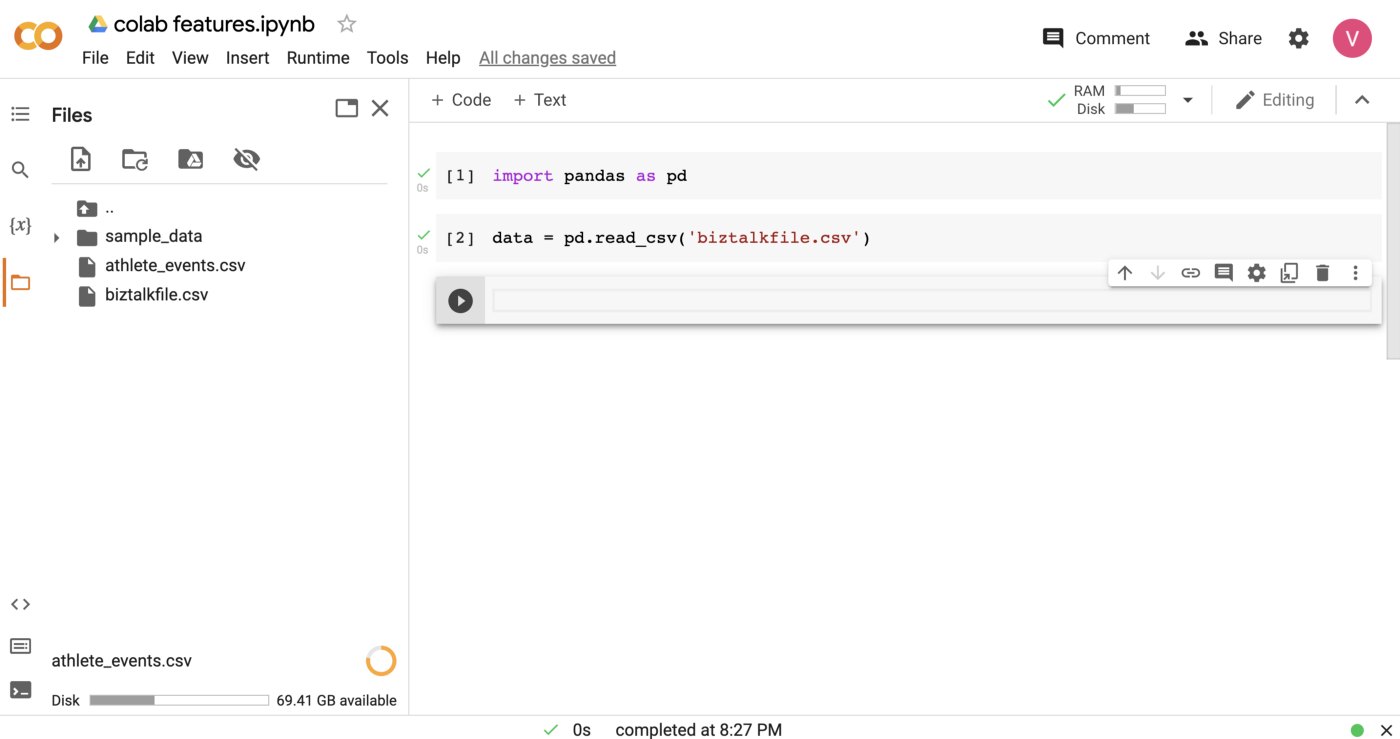Open the user account avatar V
This screenshot has width=1400, height=739.
pos(1352,38)
